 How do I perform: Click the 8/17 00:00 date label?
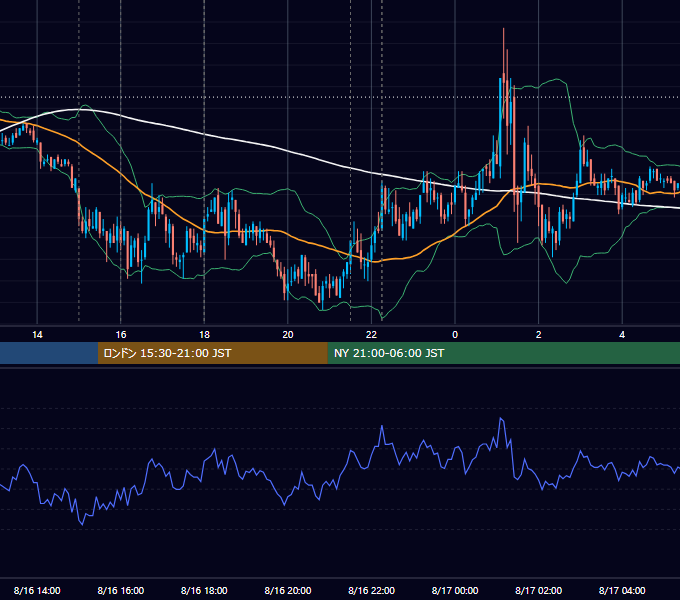point(455,590)
